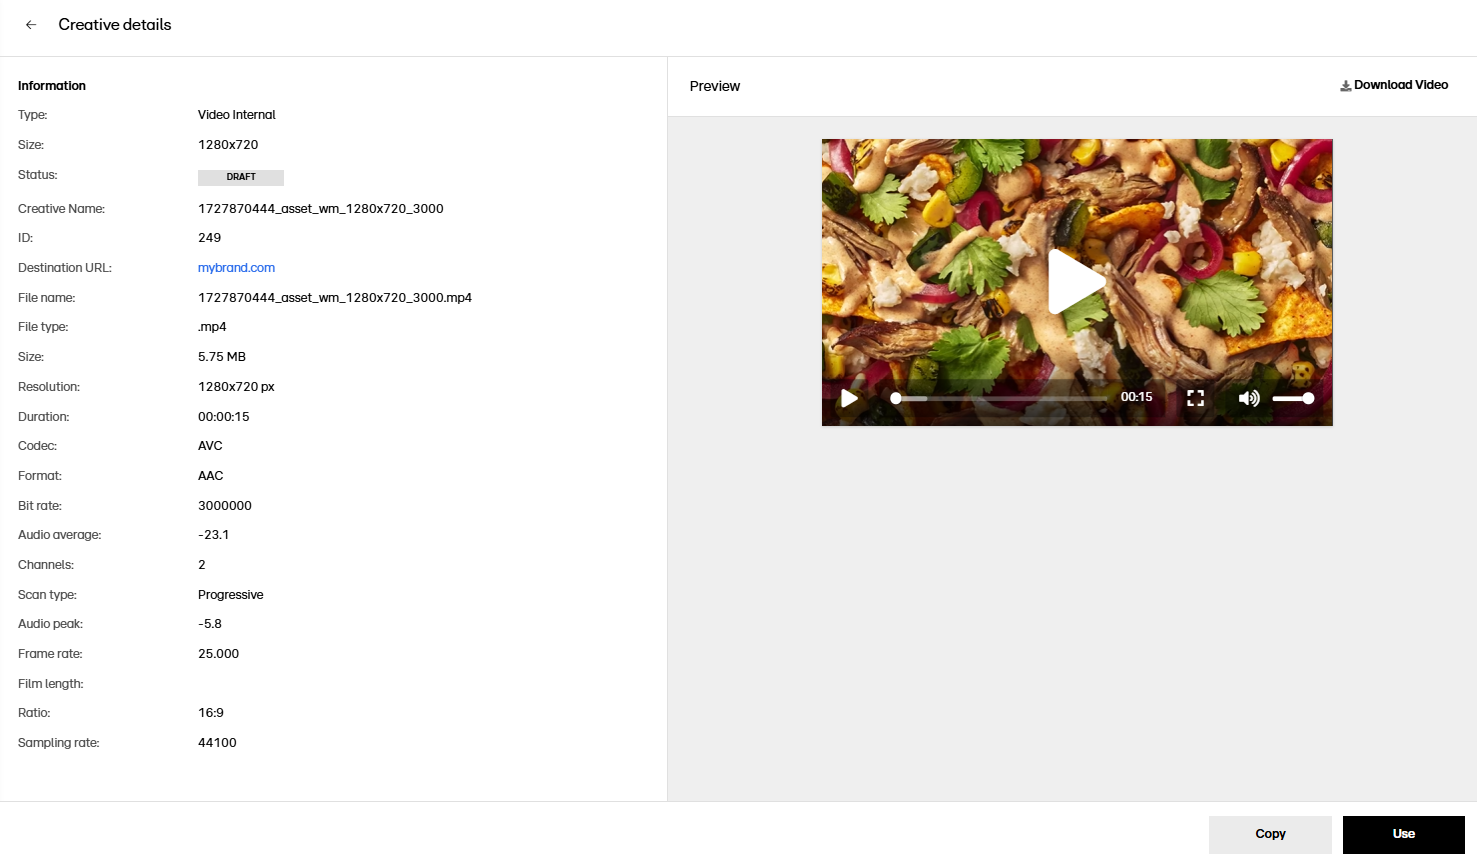This screenshot has height=860, width=1477.
Task: Click the download icon next to Download Video
Action: 1345,86
